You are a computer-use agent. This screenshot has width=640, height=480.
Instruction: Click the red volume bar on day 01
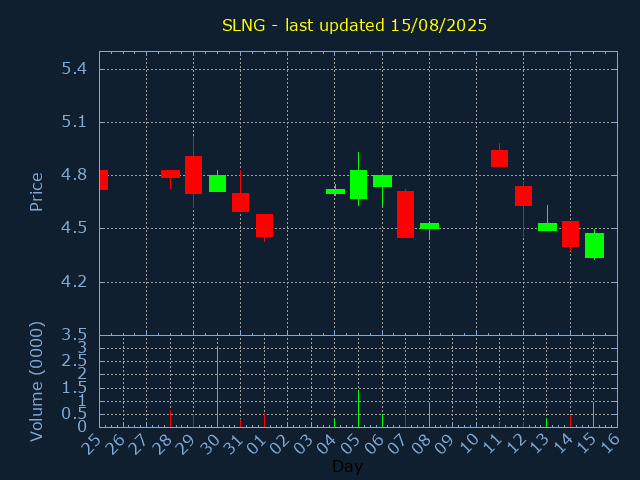point(264,420)
